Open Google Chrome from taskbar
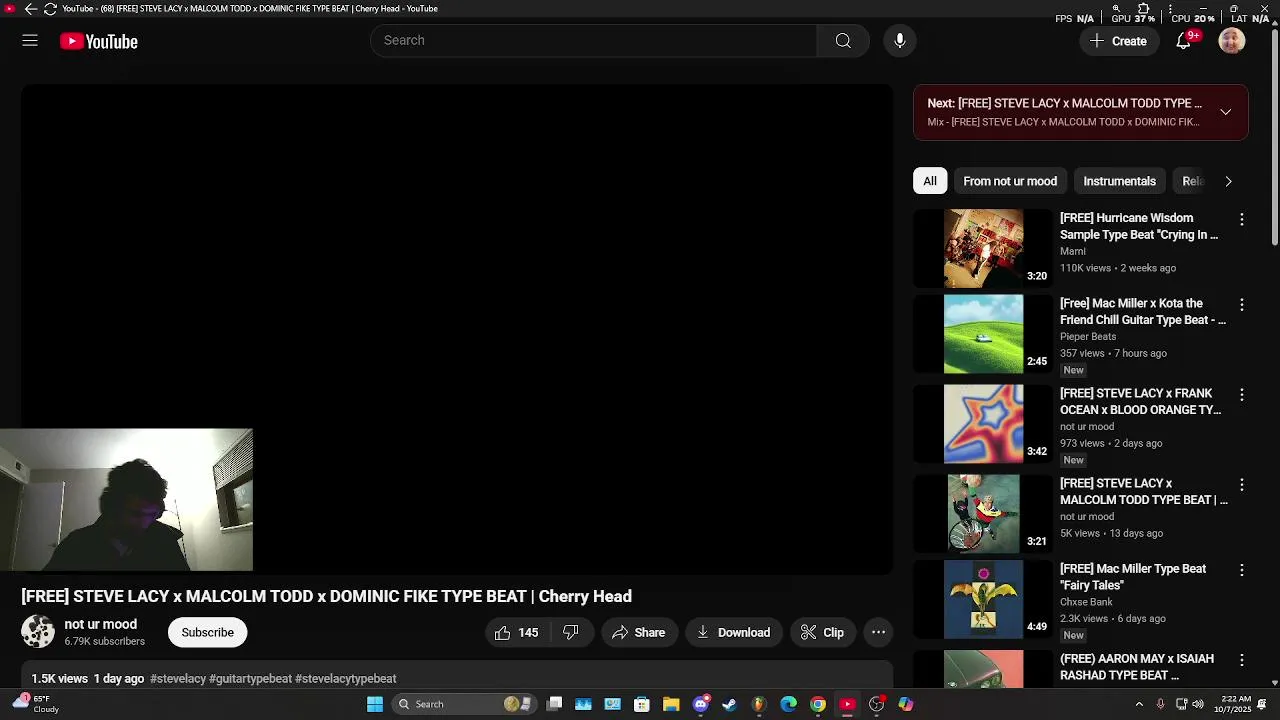This screenshot has height=720, width=1280. click(818, 704)
